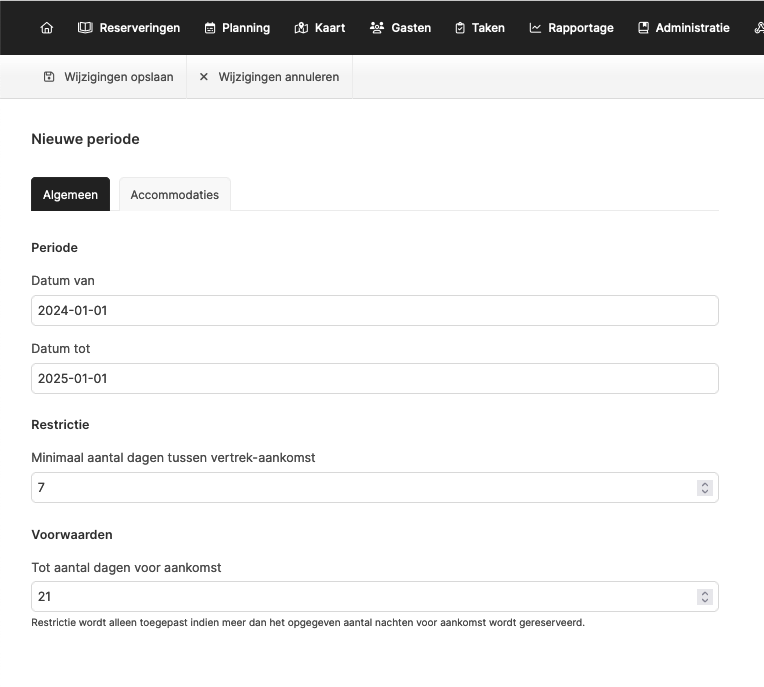
Task: Open the Gasten menu
Action: coord(401,28)
